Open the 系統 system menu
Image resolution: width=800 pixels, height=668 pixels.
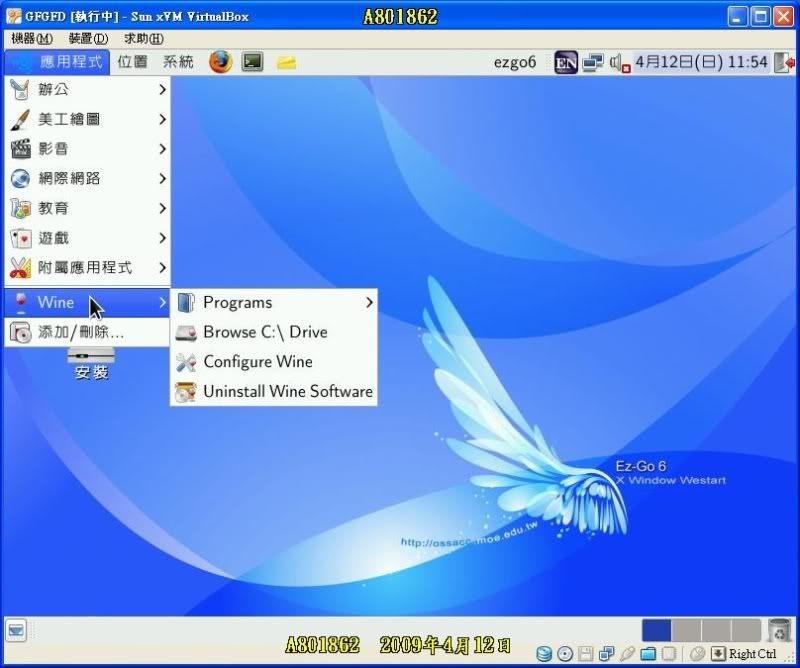[178, 62]
